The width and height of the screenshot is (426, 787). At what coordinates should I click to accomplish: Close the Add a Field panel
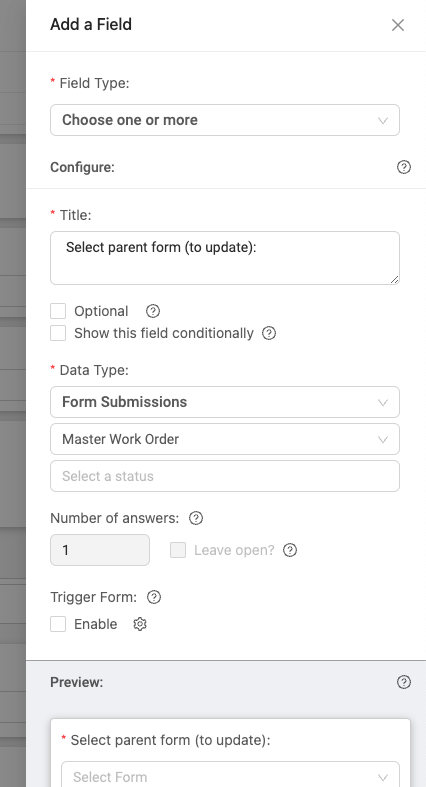(x=398, y=25)
